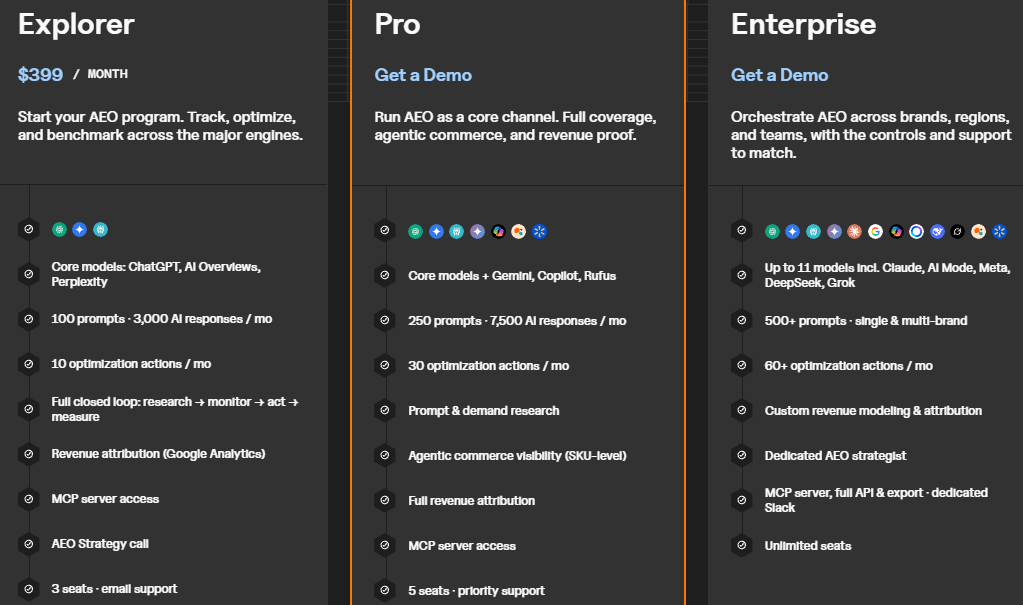Screen dimensions: 1023x605
Task: Select the Explorer plan heading
Action: (x=76, y=25)
